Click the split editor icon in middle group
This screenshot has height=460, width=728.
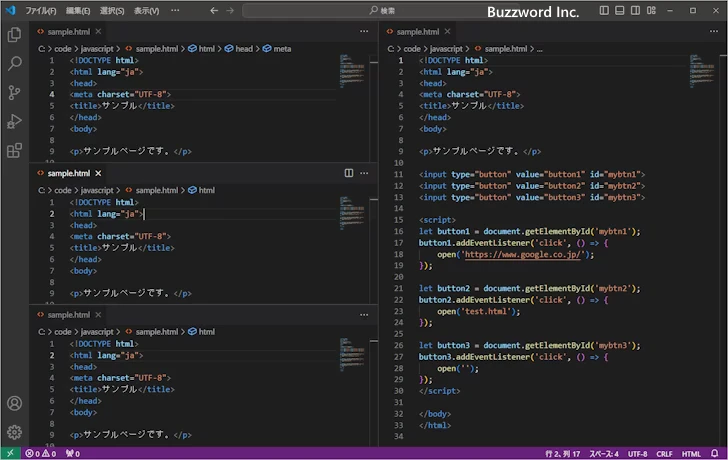point(349,173)
